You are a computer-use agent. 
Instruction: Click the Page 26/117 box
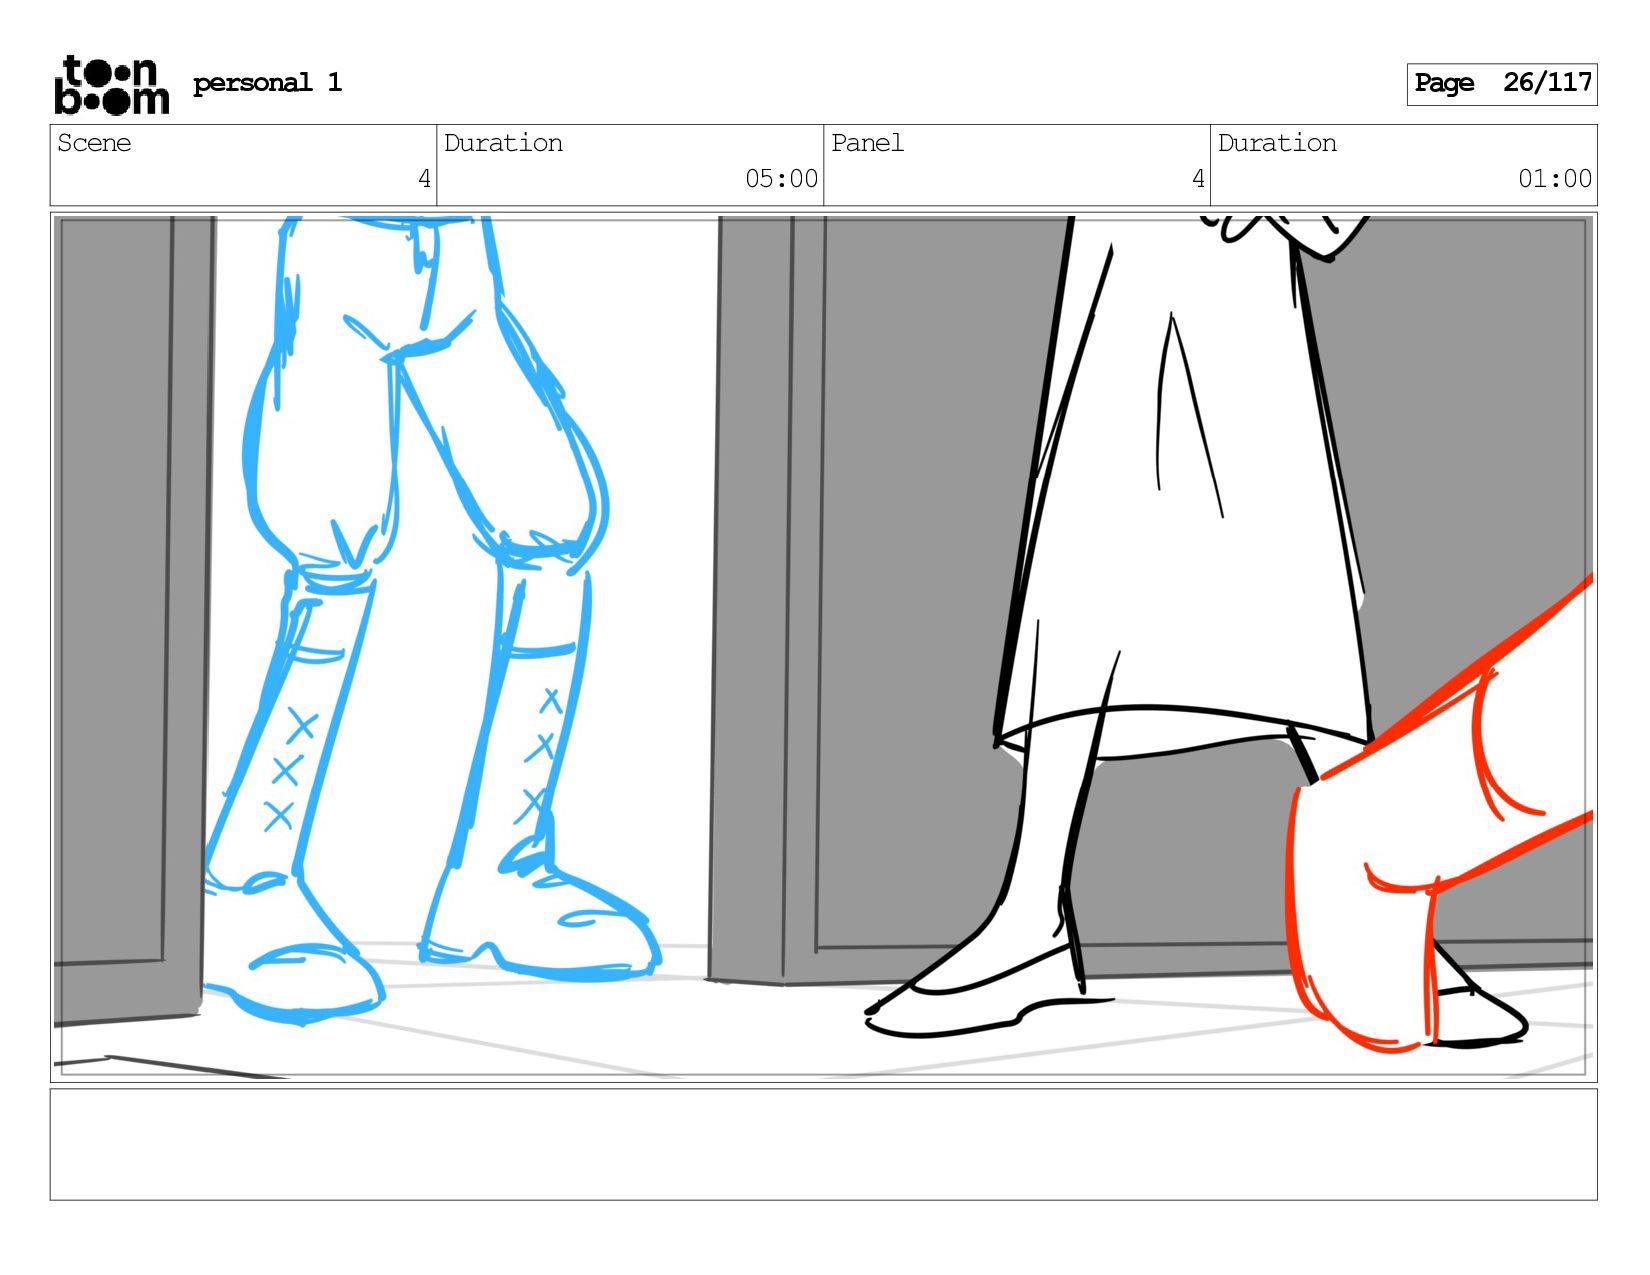pyautogui.click(x=1501, y=84)
